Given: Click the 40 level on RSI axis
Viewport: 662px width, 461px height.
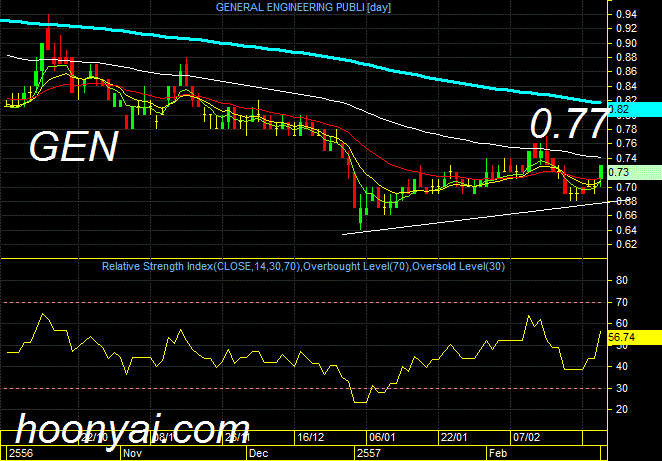Looking at the screenshot, I should (x=621, y=366).
